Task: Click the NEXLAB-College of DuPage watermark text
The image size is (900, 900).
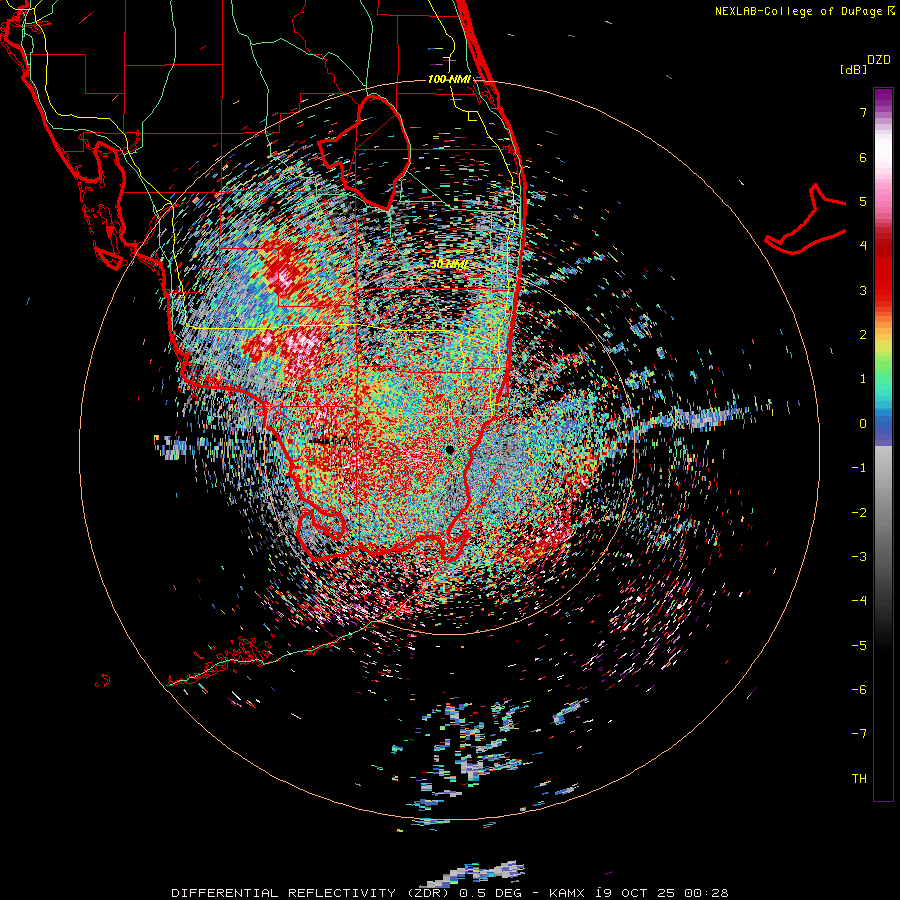Action: click(x=804, y=11)
